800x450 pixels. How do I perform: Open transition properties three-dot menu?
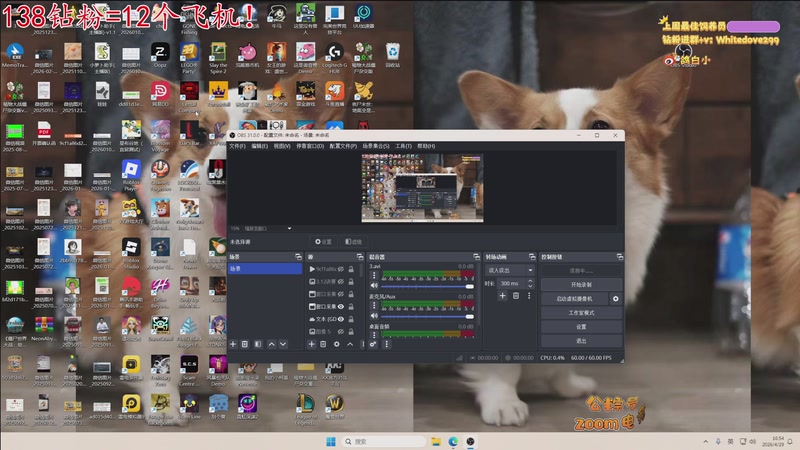[529, 296]
